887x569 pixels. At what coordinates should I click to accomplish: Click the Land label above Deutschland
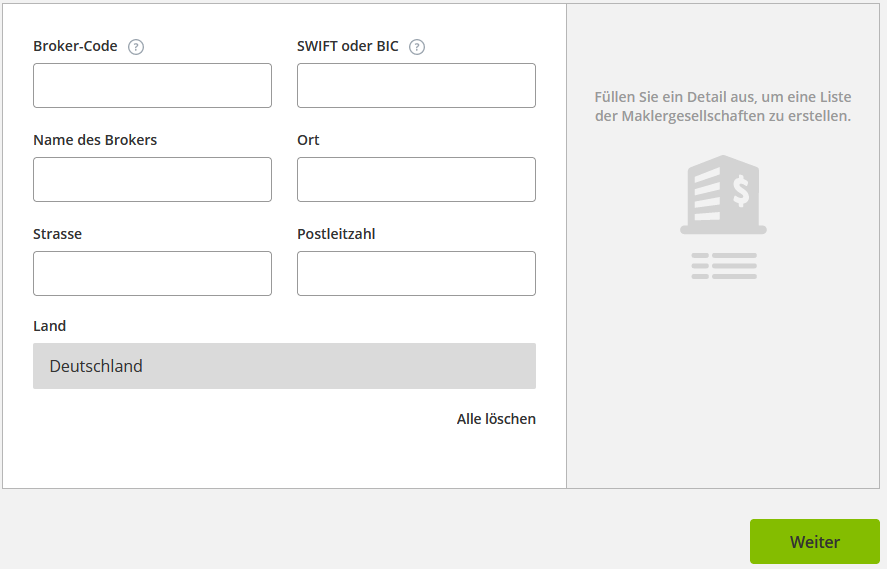pos(50,326)
